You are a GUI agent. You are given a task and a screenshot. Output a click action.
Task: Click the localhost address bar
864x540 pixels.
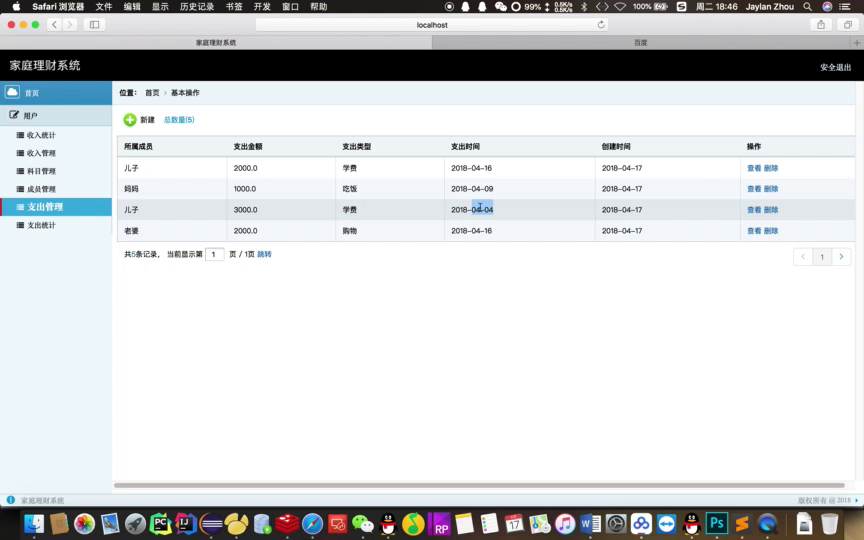(432, 25)
